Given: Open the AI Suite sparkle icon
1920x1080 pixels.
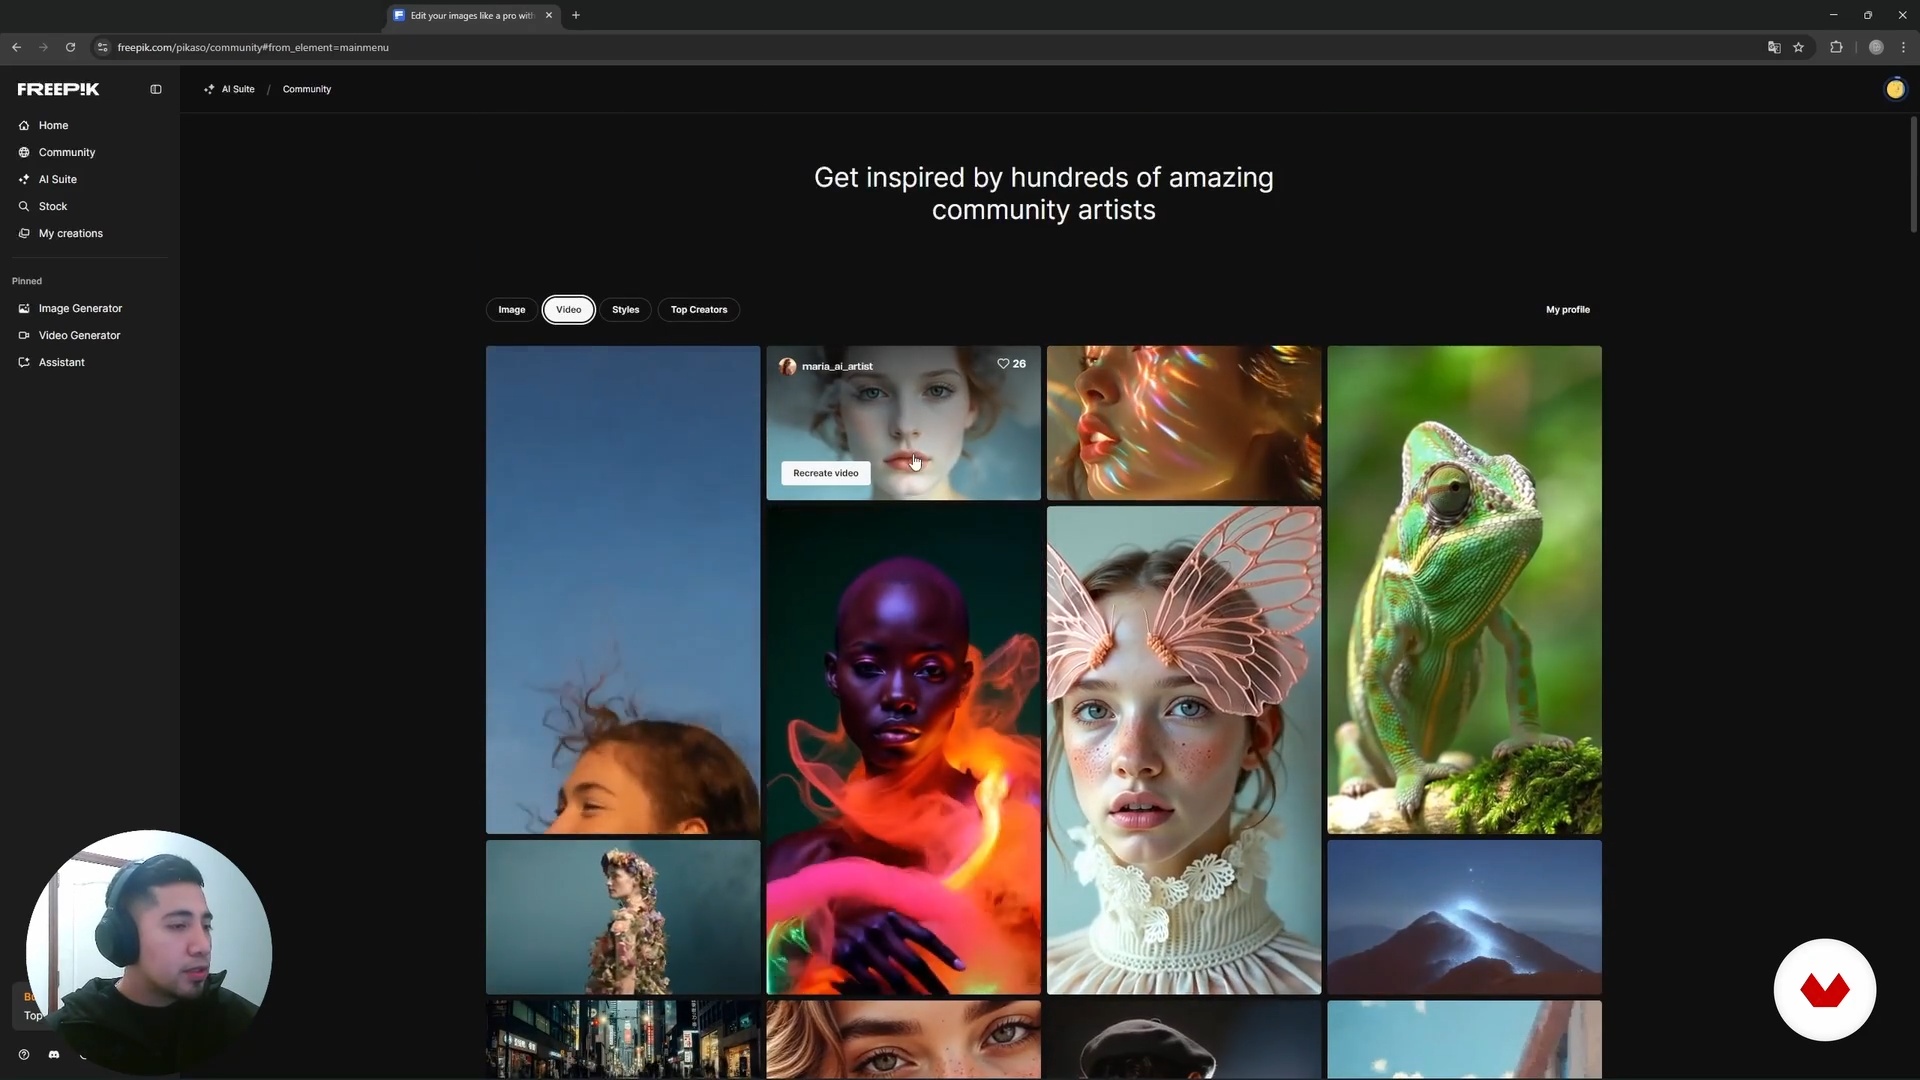Looking at the screenshot, I should pos(24,179).
